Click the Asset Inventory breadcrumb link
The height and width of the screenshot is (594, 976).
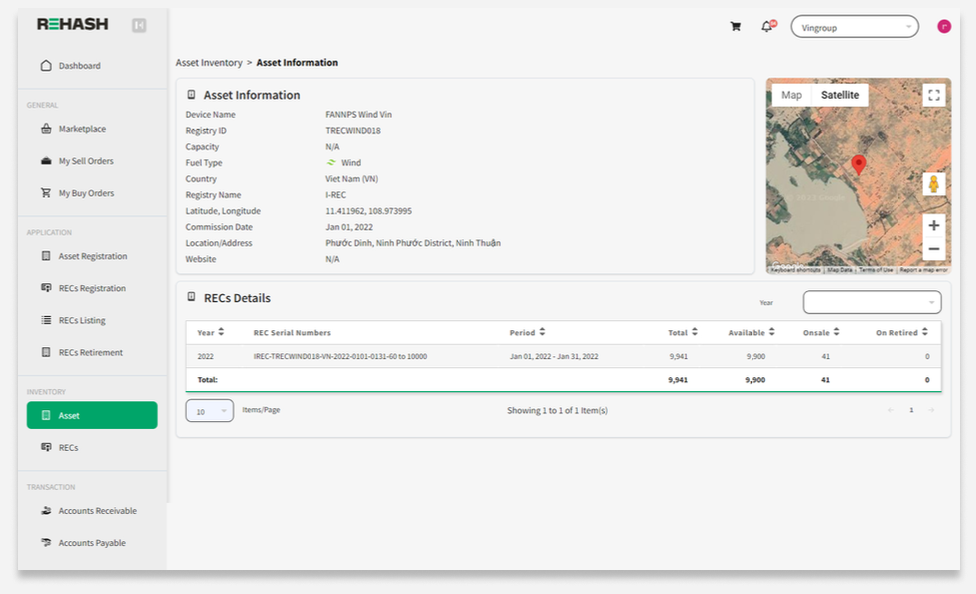coord(209,63)
